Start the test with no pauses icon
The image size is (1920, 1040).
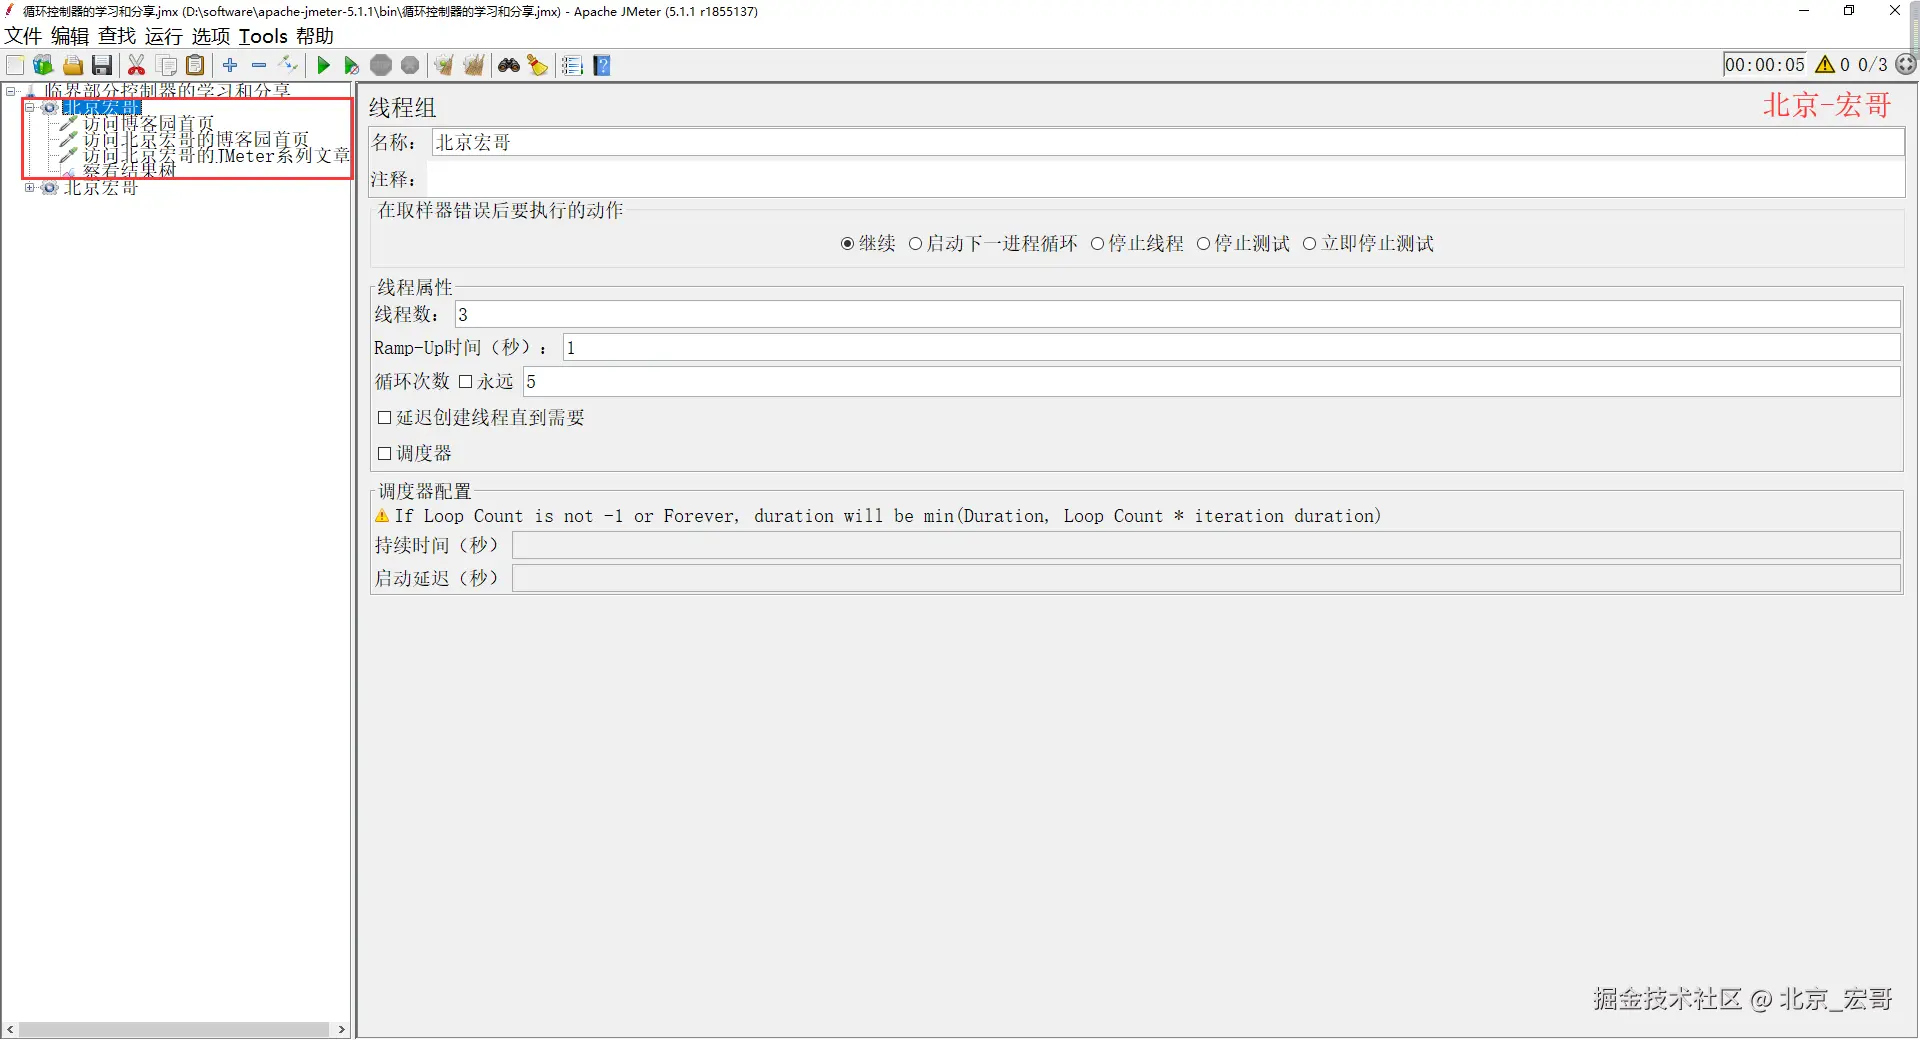351,65
